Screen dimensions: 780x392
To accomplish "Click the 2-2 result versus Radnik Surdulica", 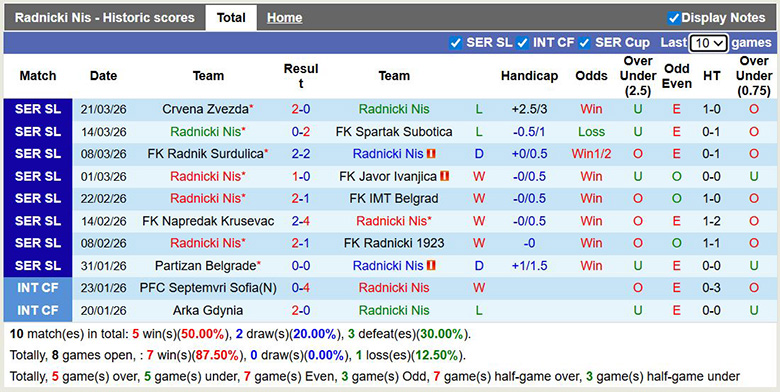I will (300, 154).
